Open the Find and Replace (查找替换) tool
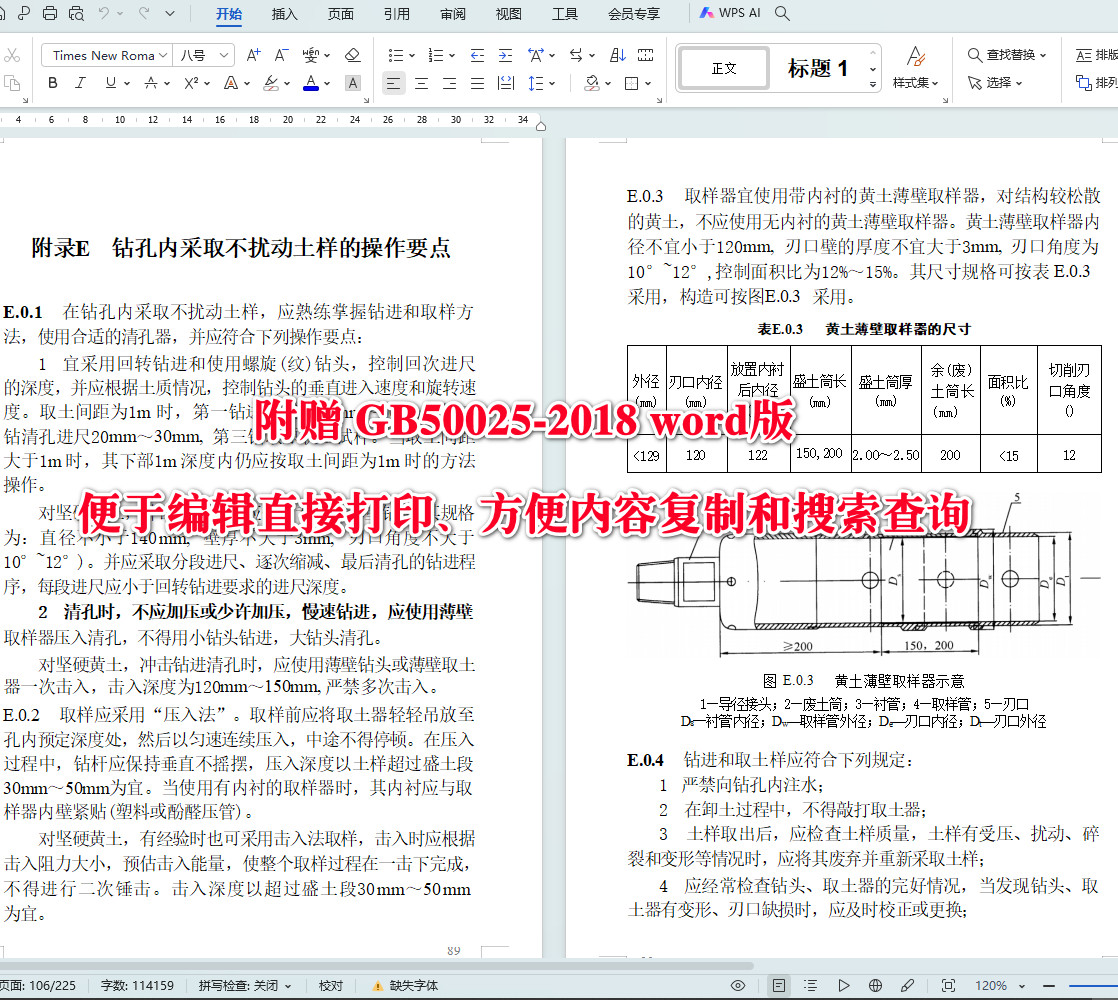Viewport: 1118px width, 1000px height. click(1002, 55)
